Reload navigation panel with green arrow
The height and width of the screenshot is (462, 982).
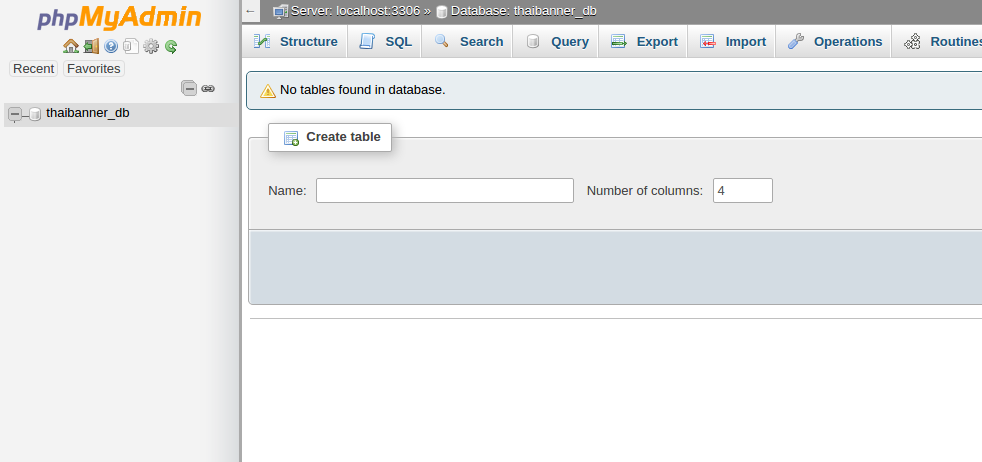point(171,46)
